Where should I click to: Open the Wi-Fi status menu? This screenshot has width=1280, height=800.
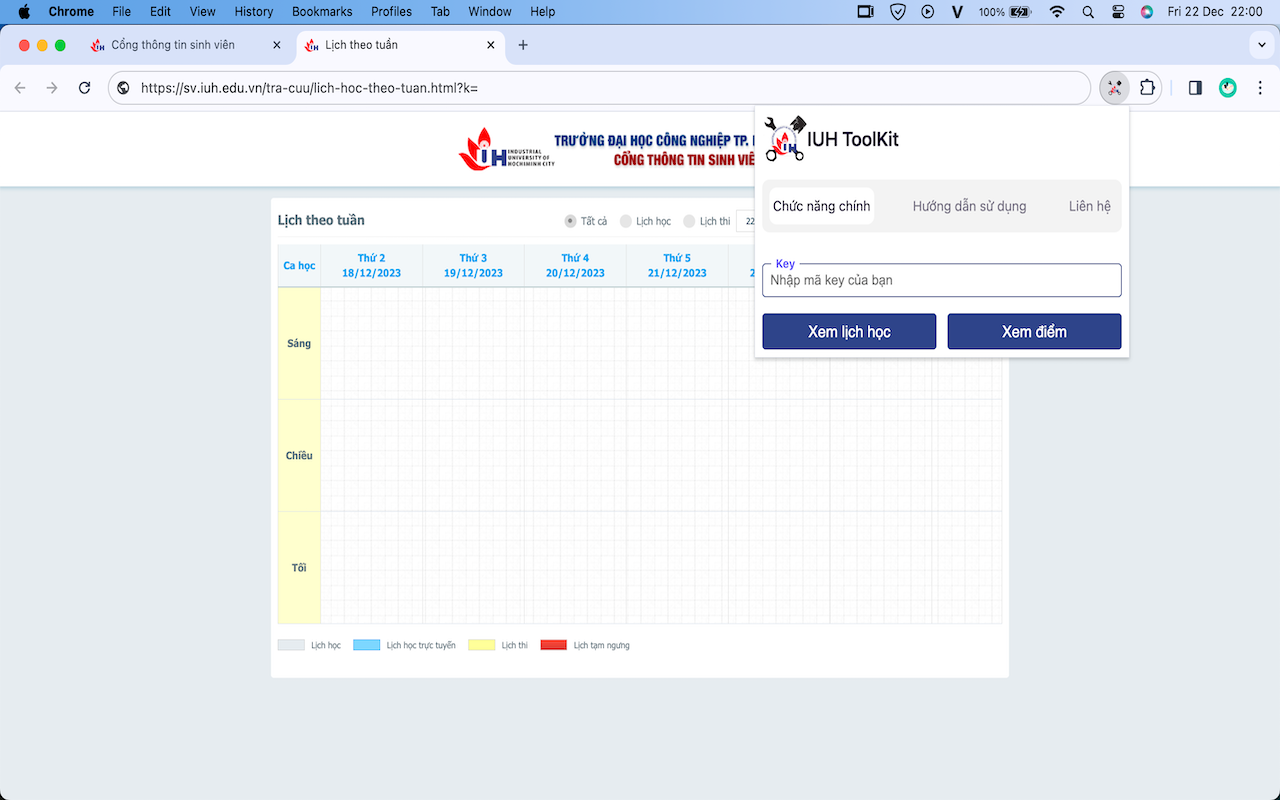pos(1057,12)
